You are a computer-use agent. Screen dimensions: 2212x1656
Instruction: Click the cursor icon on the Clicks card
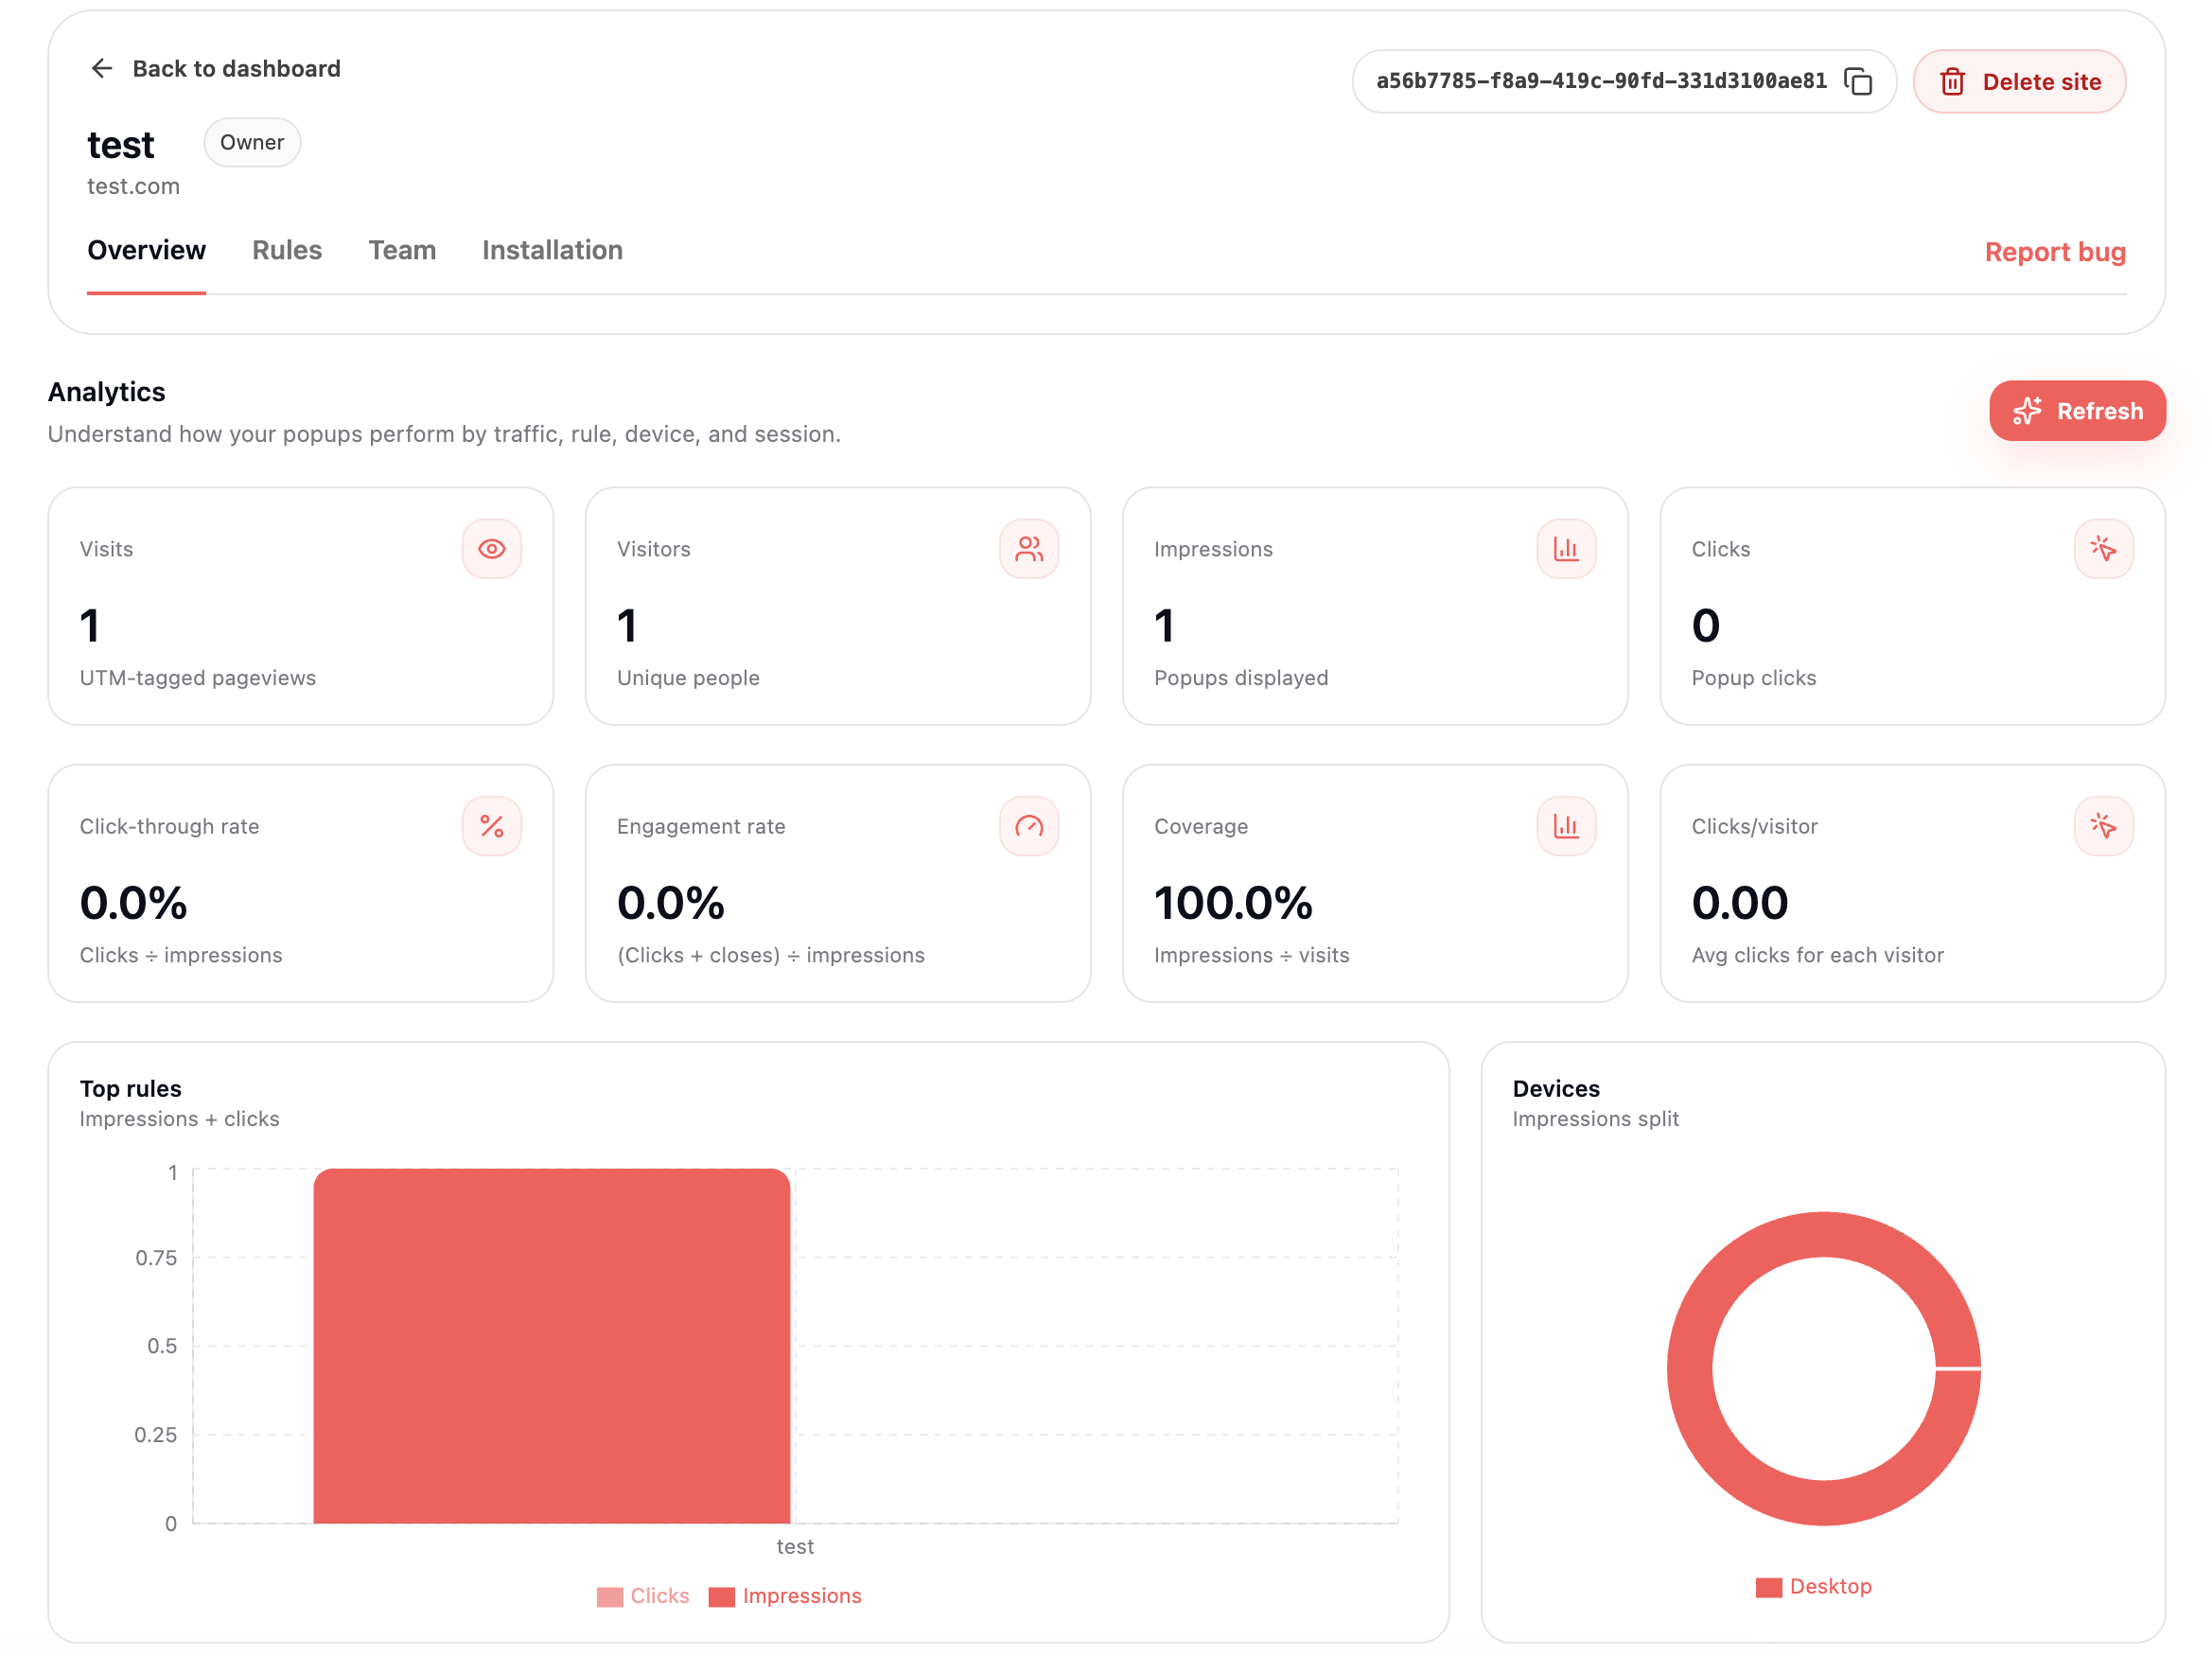pyautogui.click(x=2104, y=548)
